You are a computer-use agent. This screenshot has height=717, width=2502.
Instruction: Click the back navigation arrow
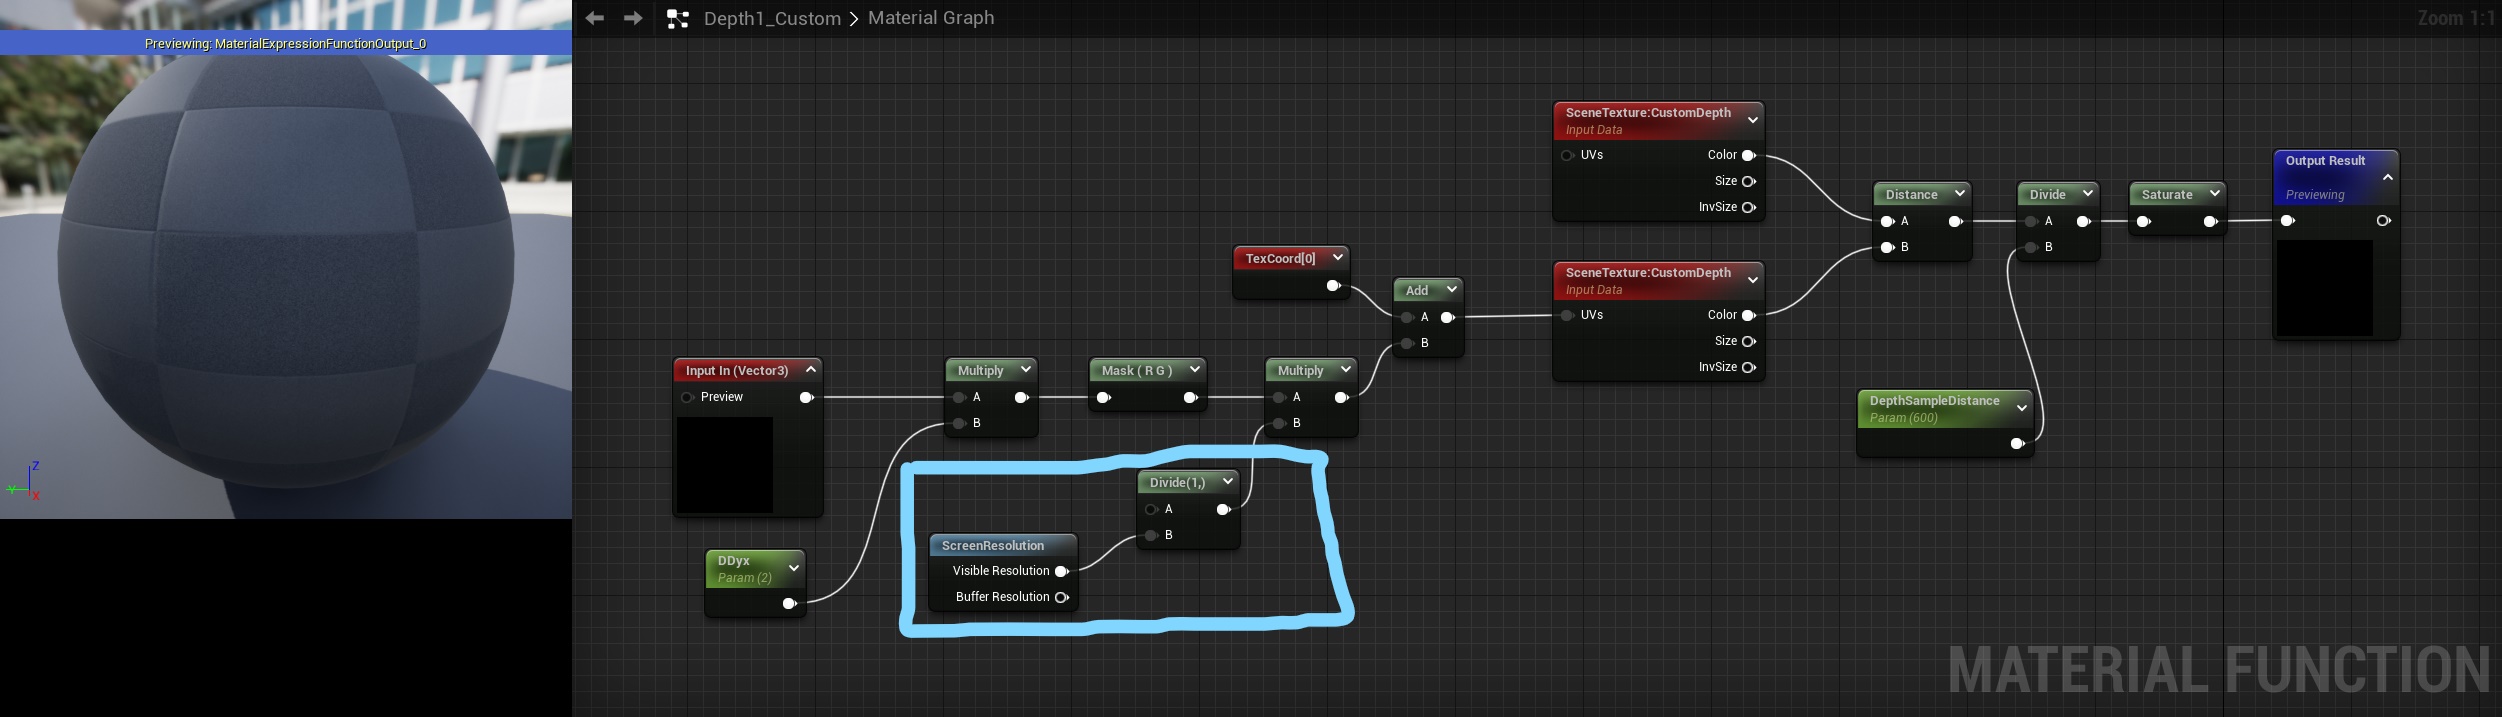tap(595, 18)
